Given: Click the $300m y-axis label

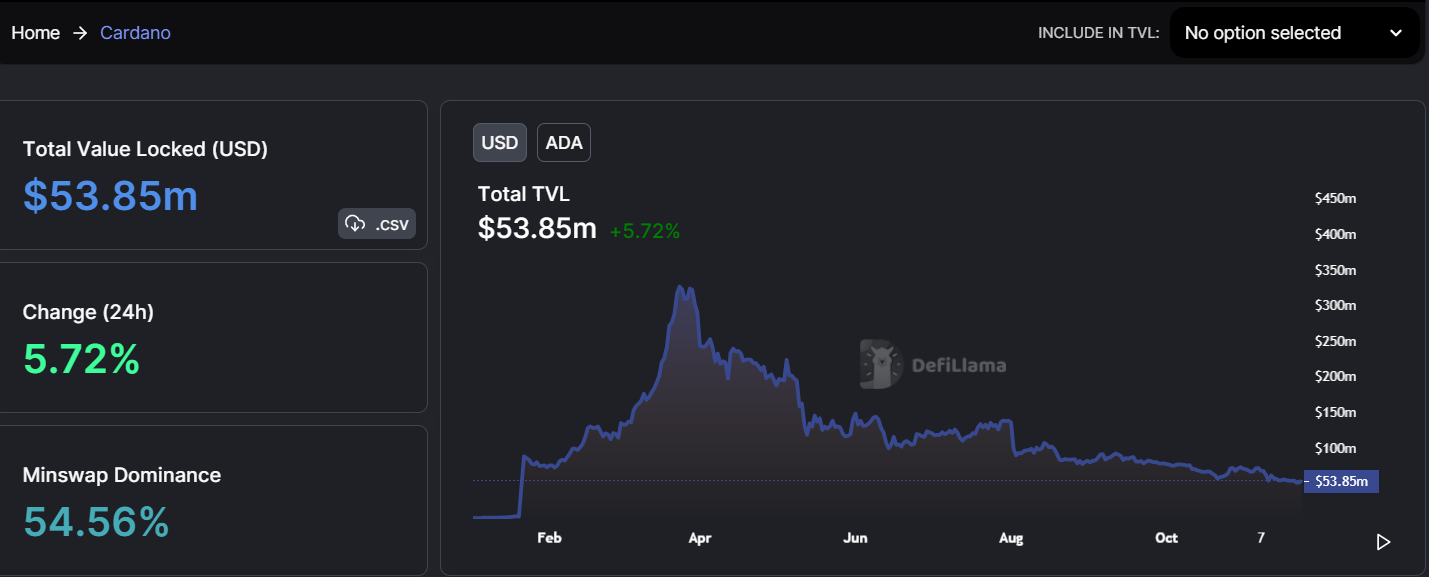Looking at the screenshot, I should coord(1335,305).
